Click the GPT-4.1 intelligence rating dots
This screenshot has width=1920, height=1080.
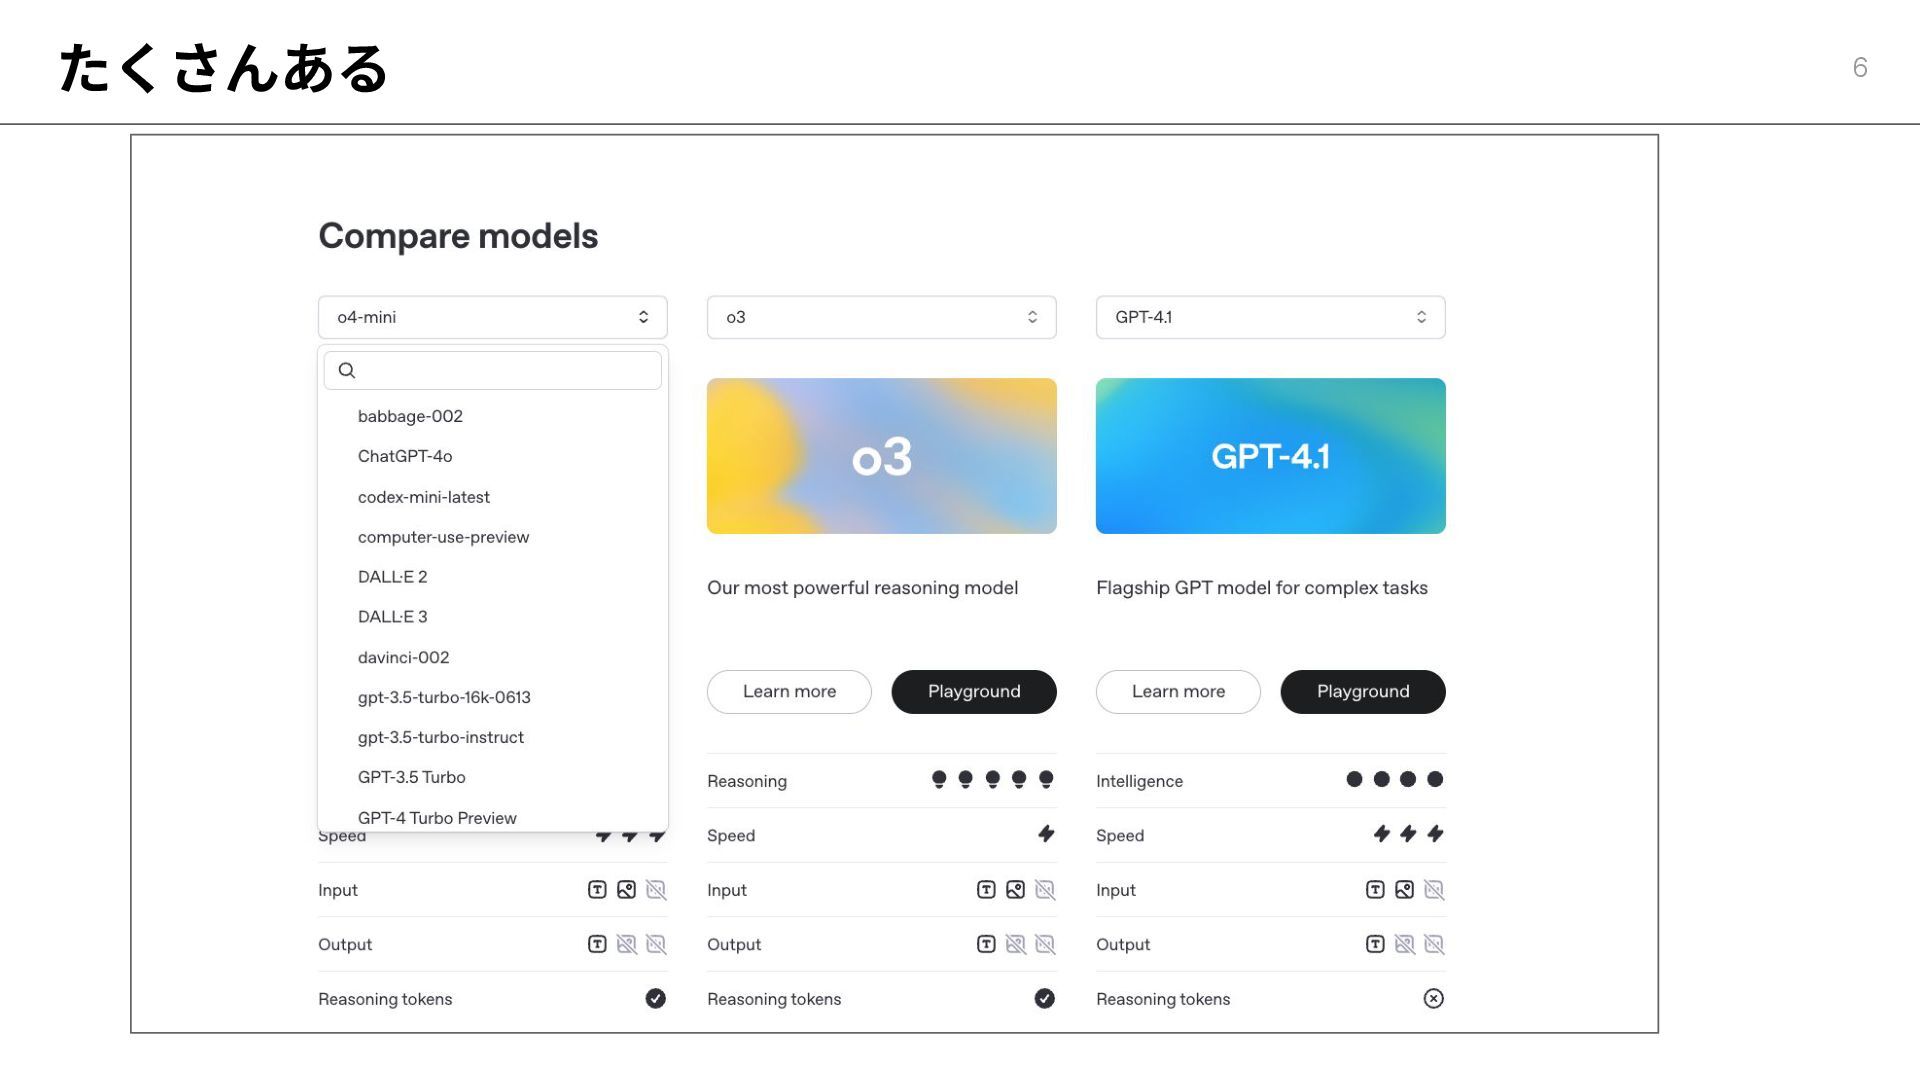1394,779
